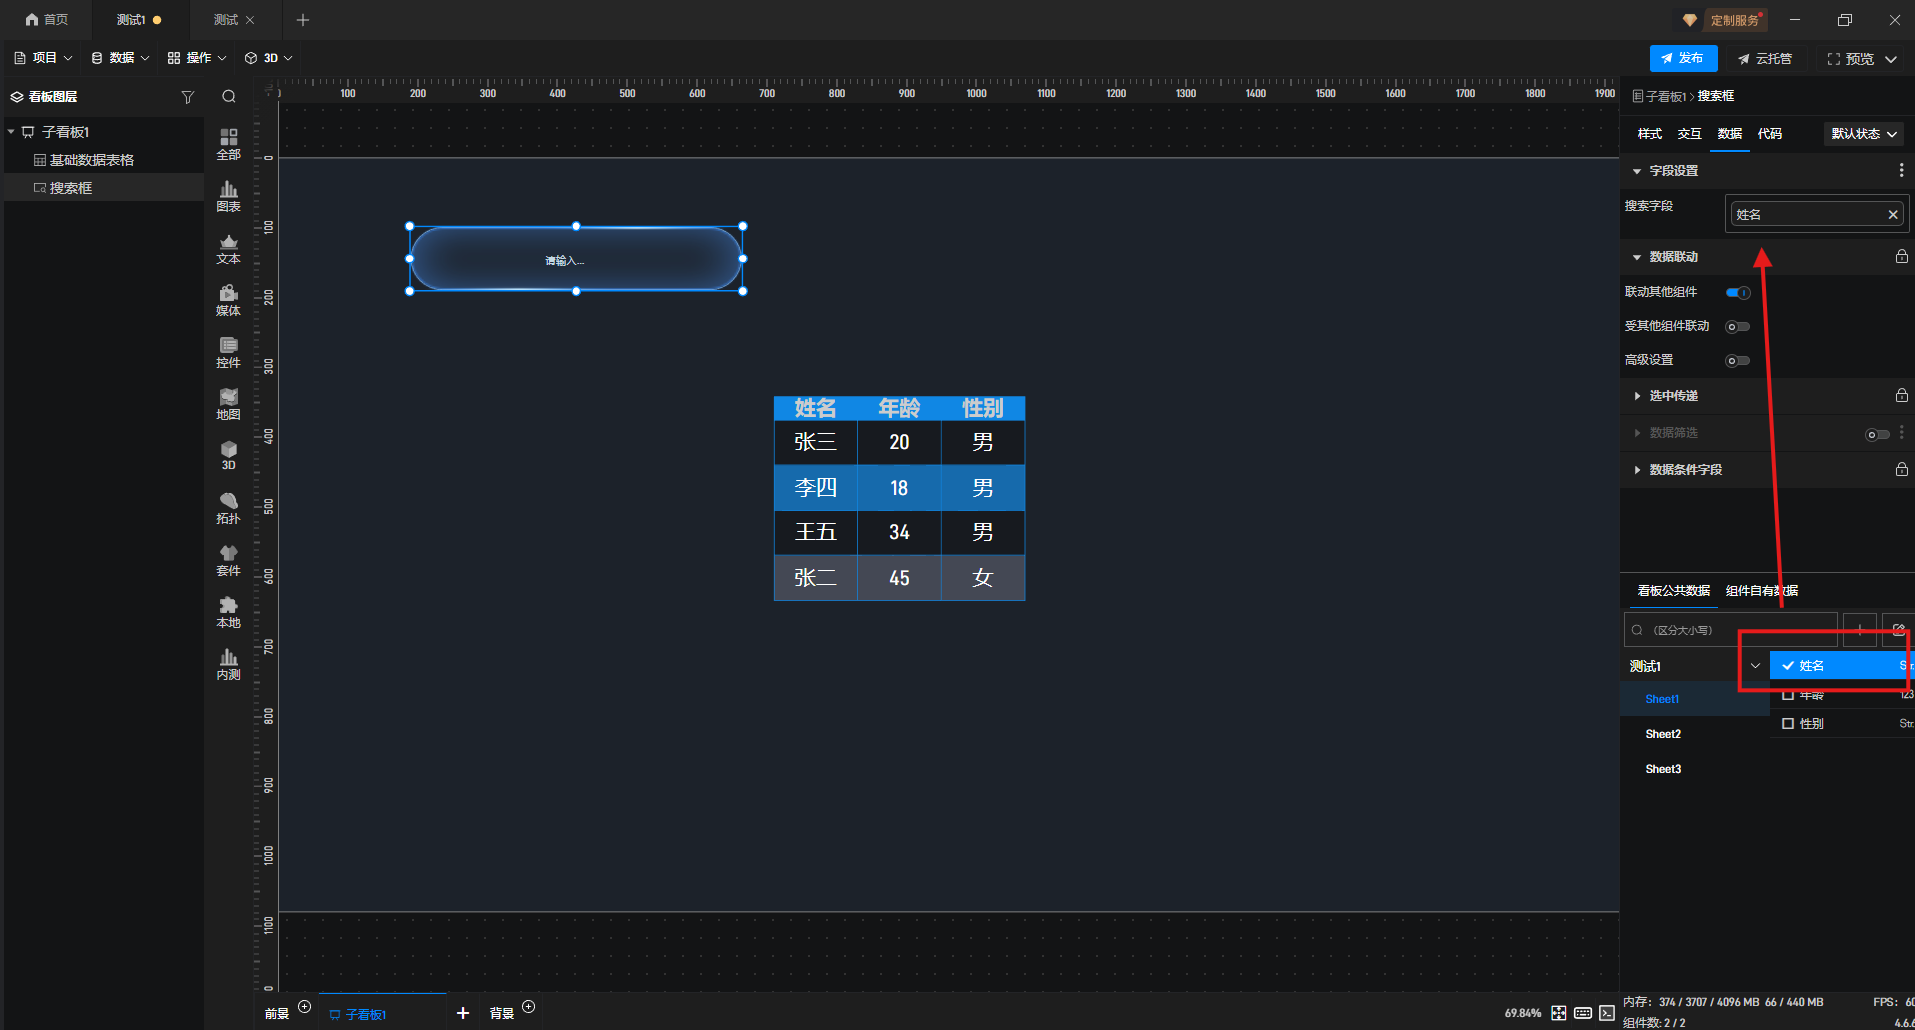Click the layer filter funnel icon
Screen dimensions: 1915x1030
[x=187, y=97]
